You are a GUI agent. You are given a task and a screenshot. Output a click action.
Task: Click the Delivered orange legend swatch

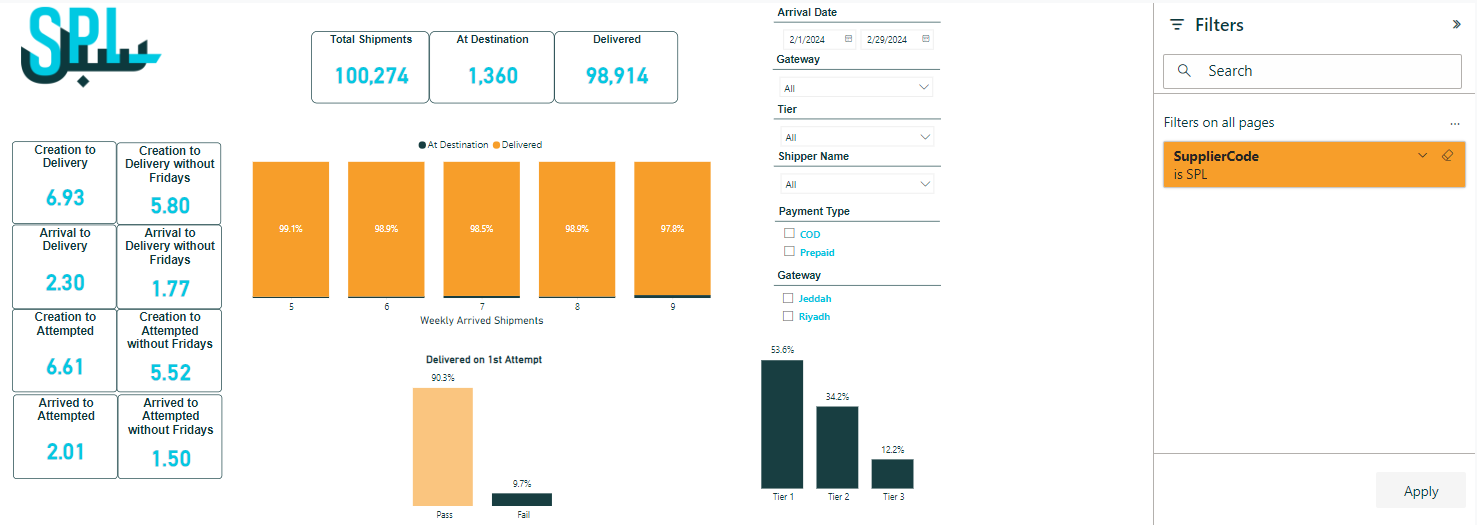point(497,145)
